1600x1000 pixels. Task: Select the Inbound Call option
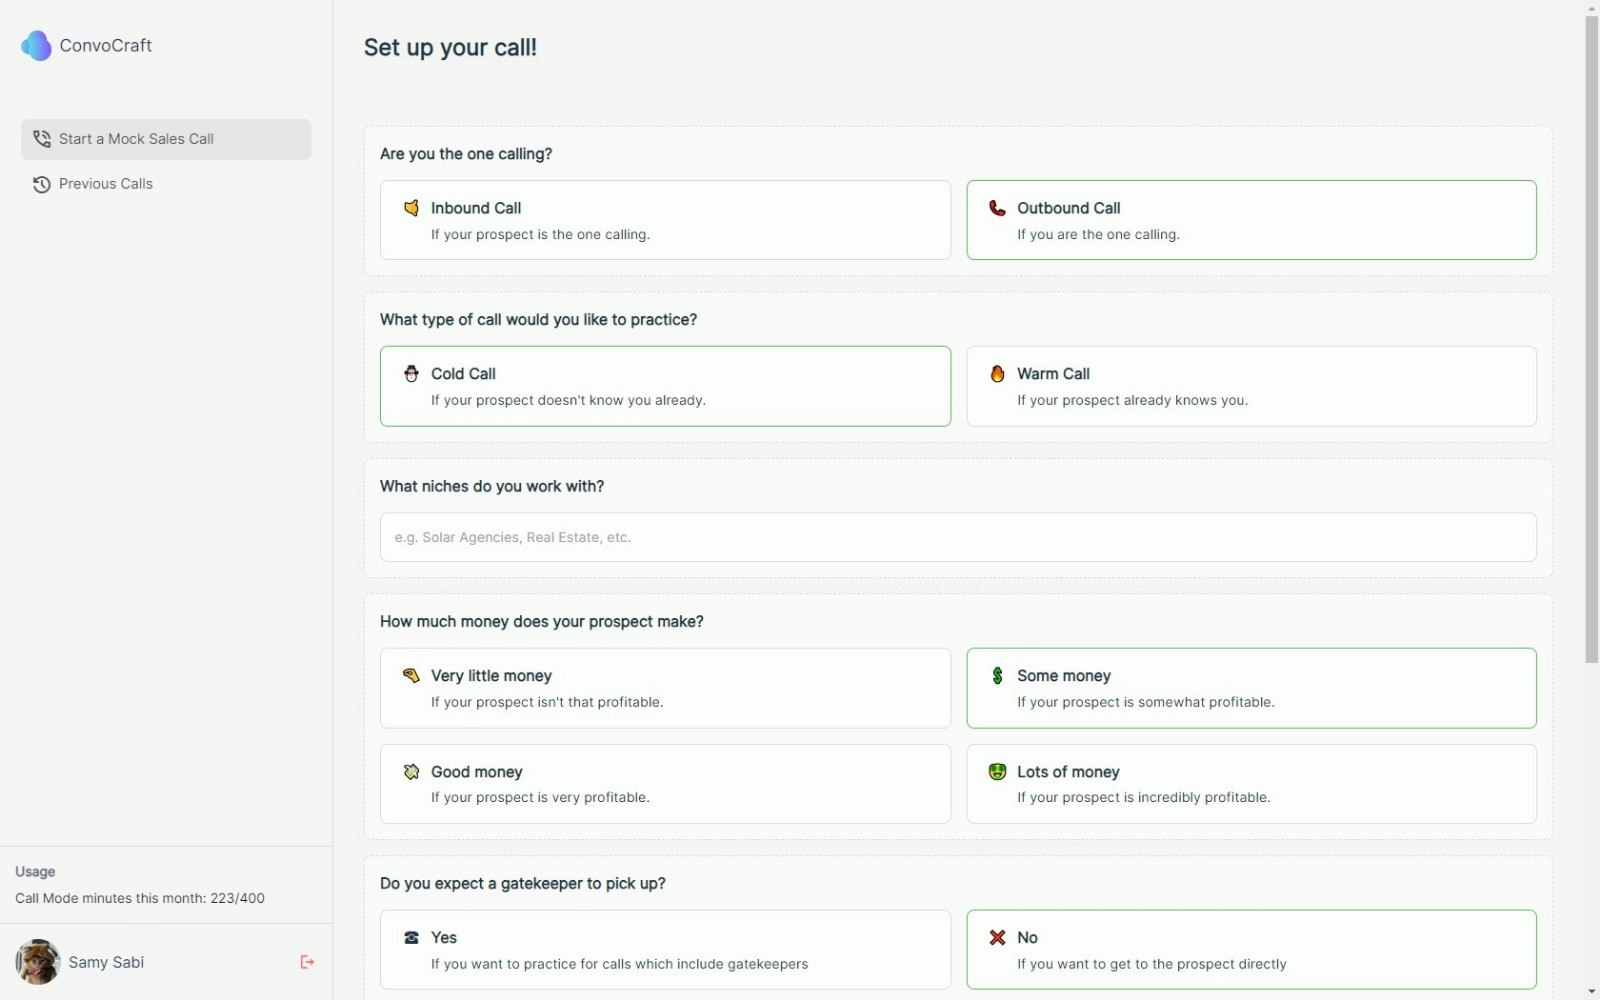point(665,220)
